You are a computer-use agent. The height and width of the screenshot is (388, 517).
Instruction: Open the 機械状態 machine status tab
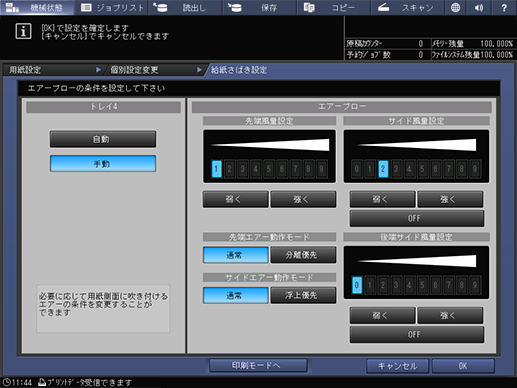click(37, 7)
